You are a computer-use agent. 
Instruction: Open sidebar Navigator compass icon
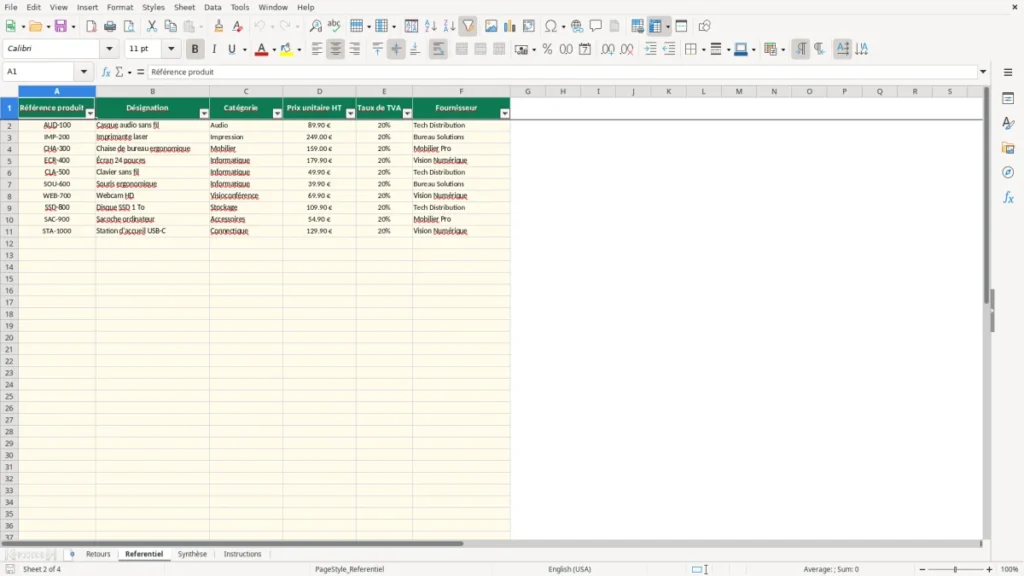coord(1008,172)
